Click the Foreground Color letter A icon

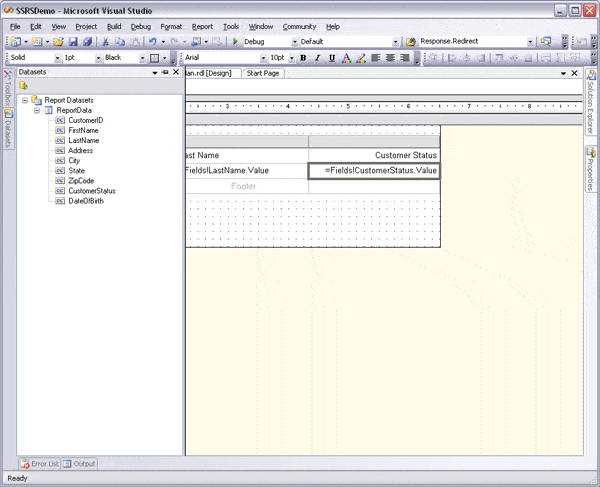[x=346, y=58]
